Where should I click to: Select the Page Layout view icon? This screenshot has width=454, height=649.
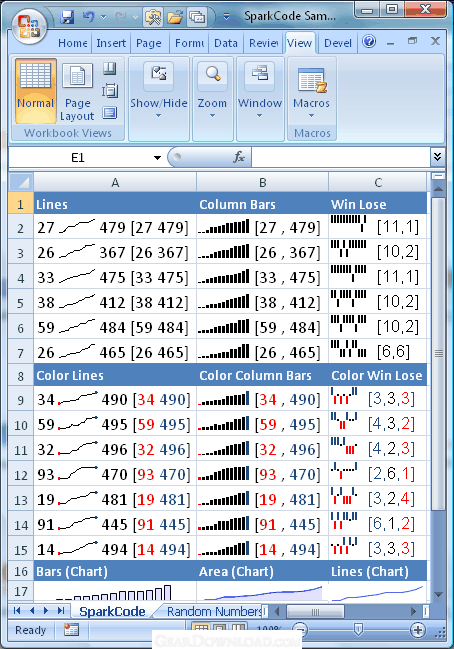point(77,91)
